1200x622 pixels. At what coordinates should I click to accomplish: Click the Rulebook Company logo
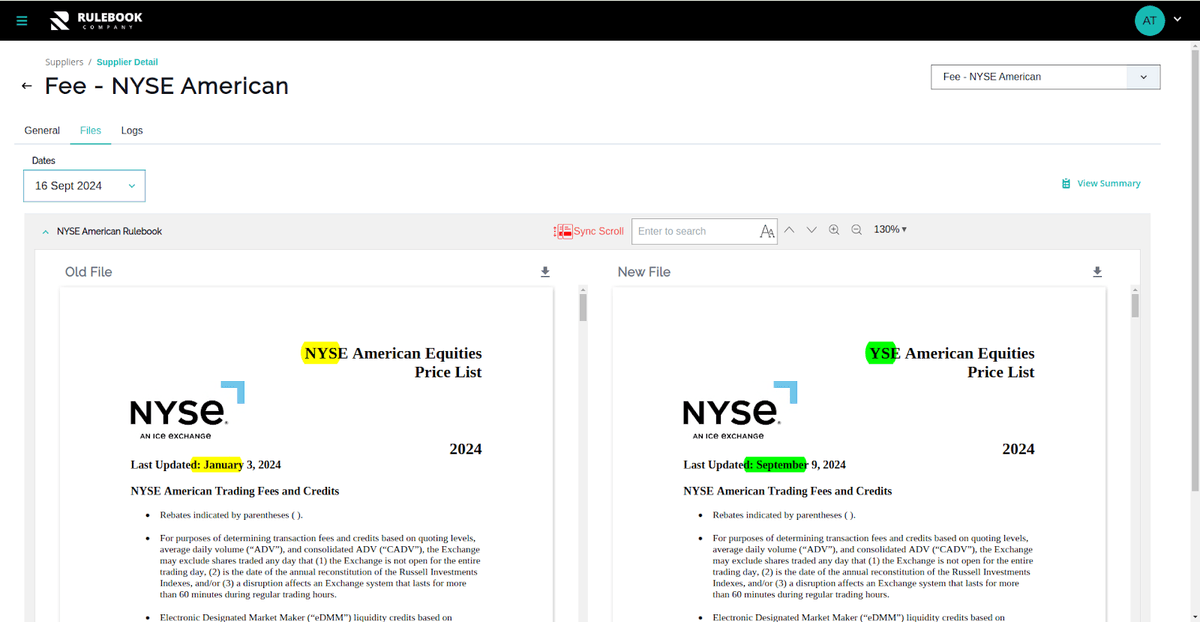97,19
